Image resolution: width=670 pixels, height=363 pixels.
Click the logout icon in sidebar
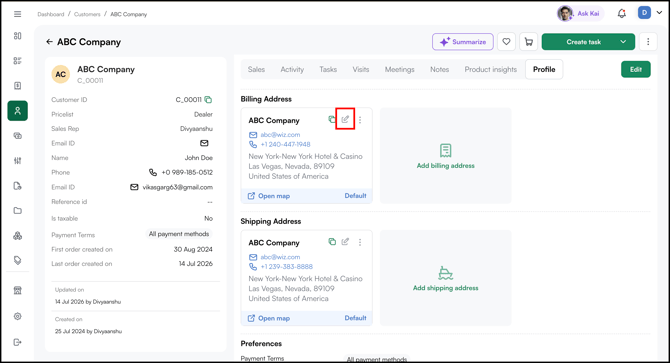point(18,342)
